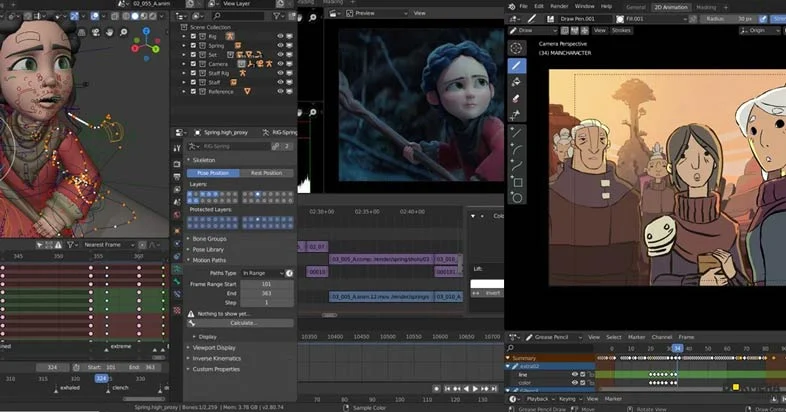Uncheck the Rig collection checkbox
Screen dimensions: 786x412
point(193,37)
